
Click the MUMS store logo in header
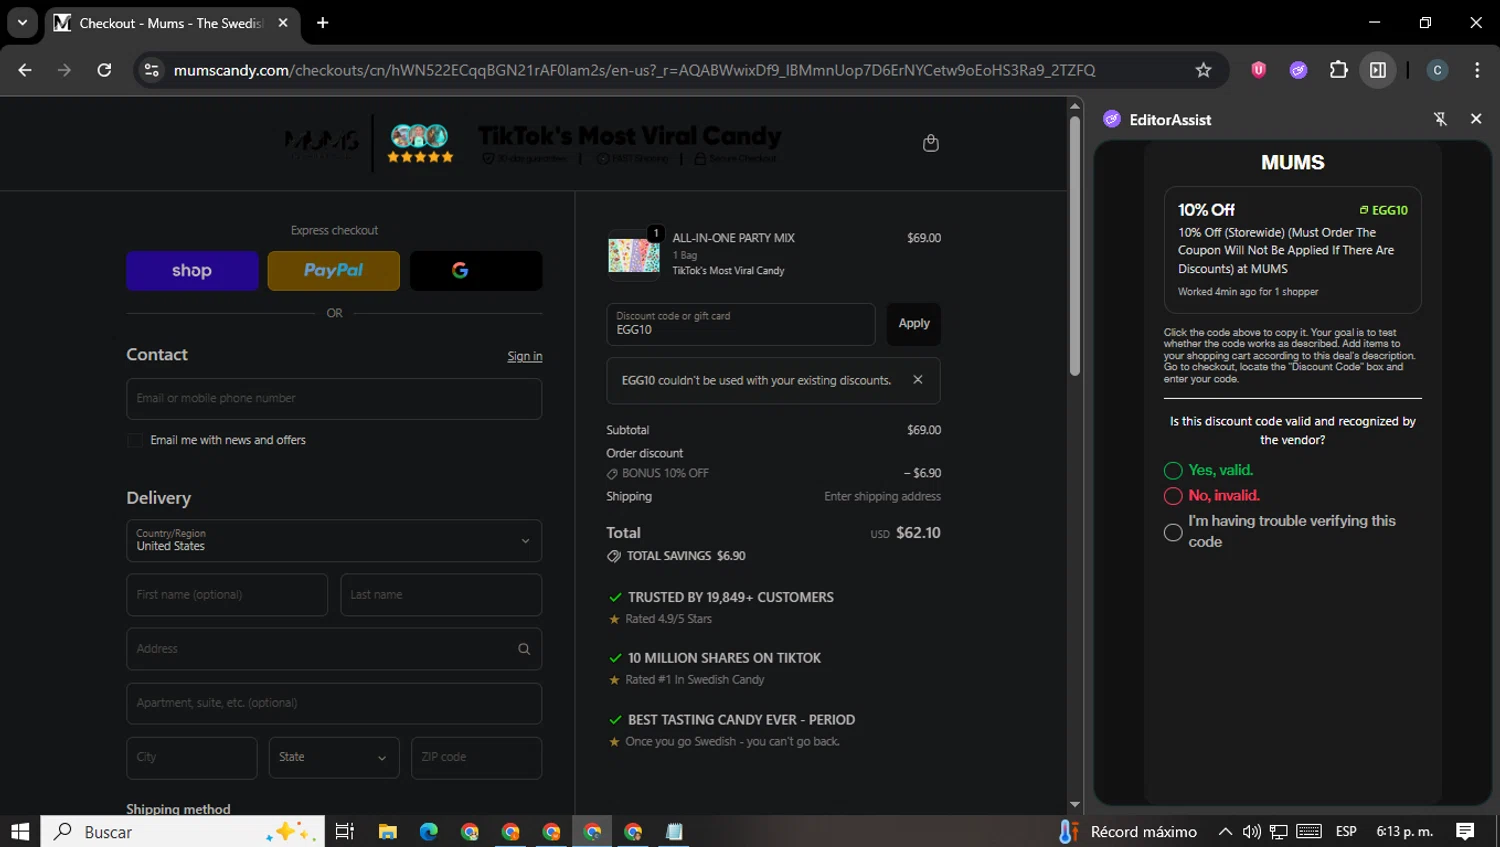coord(321,143)
